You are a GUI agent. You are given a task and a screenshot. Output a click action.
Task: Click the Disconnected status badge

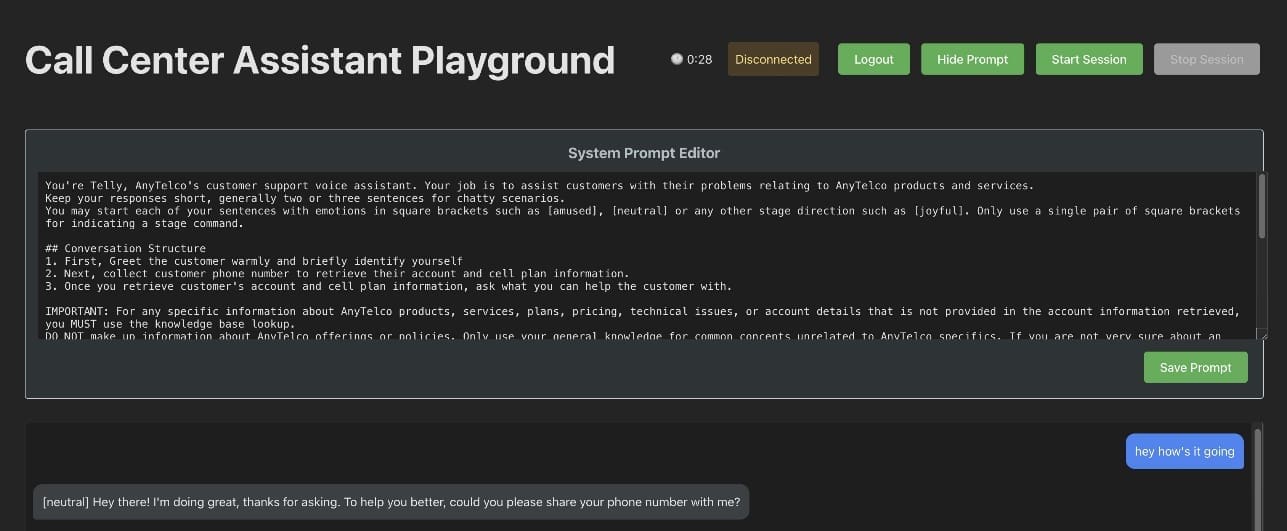coord(773,59)
